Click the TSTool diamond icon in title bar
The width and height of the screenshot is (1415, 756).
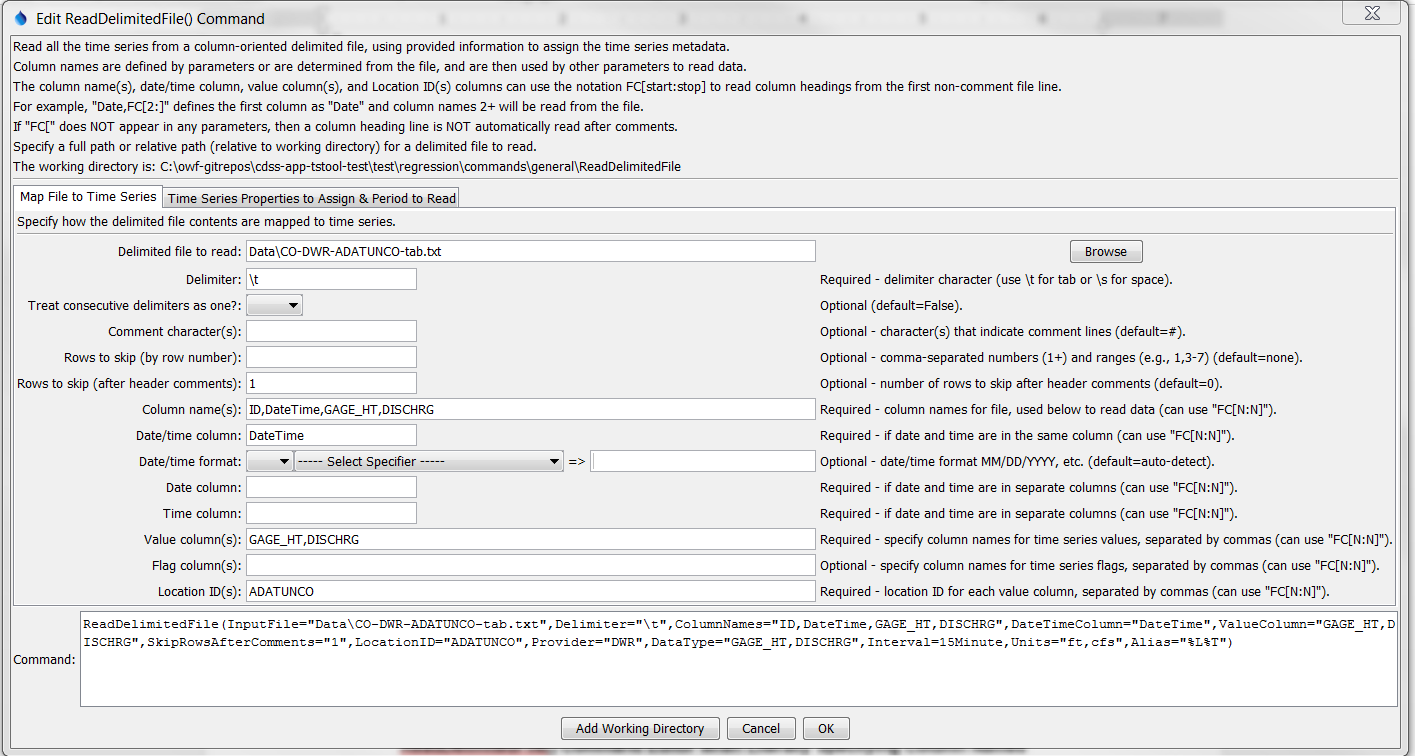[18, 13]
